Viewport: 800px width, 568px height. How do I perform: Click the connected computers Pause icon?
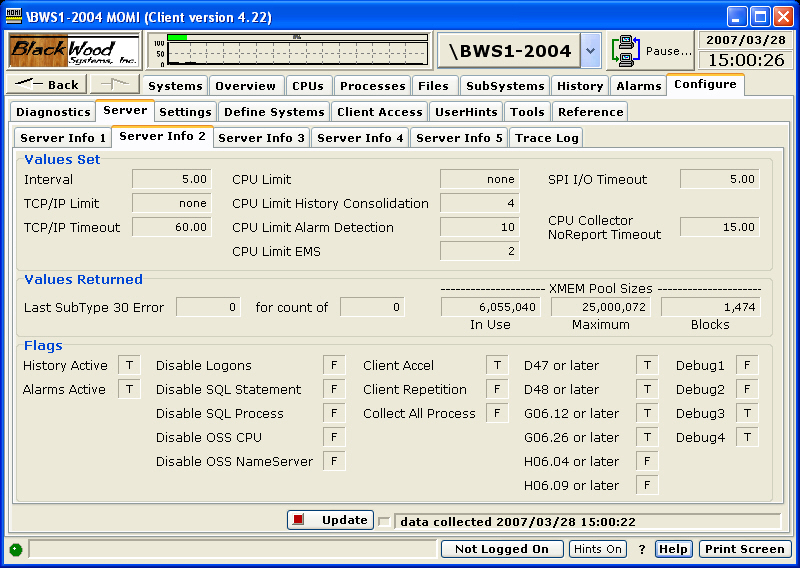[x=626, y=51]
